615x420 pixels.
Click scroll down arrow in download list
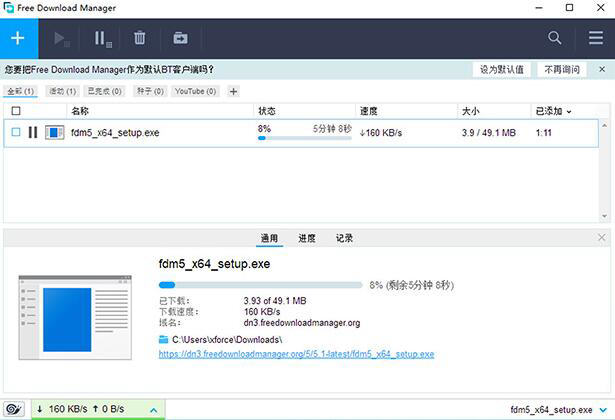click(604, 216)
